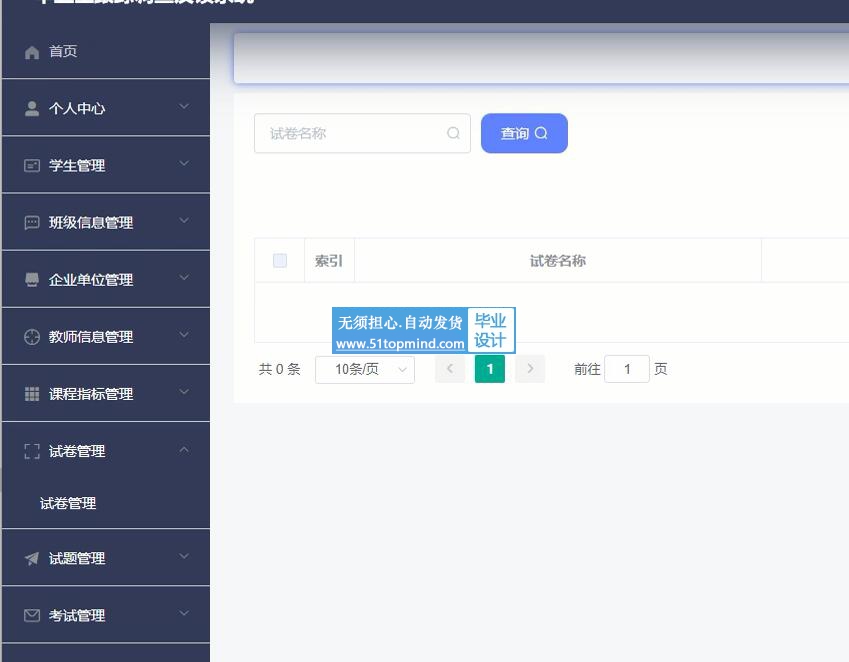Go to next page arrow
Screen dimensions: 849x662
pos(530,369)
